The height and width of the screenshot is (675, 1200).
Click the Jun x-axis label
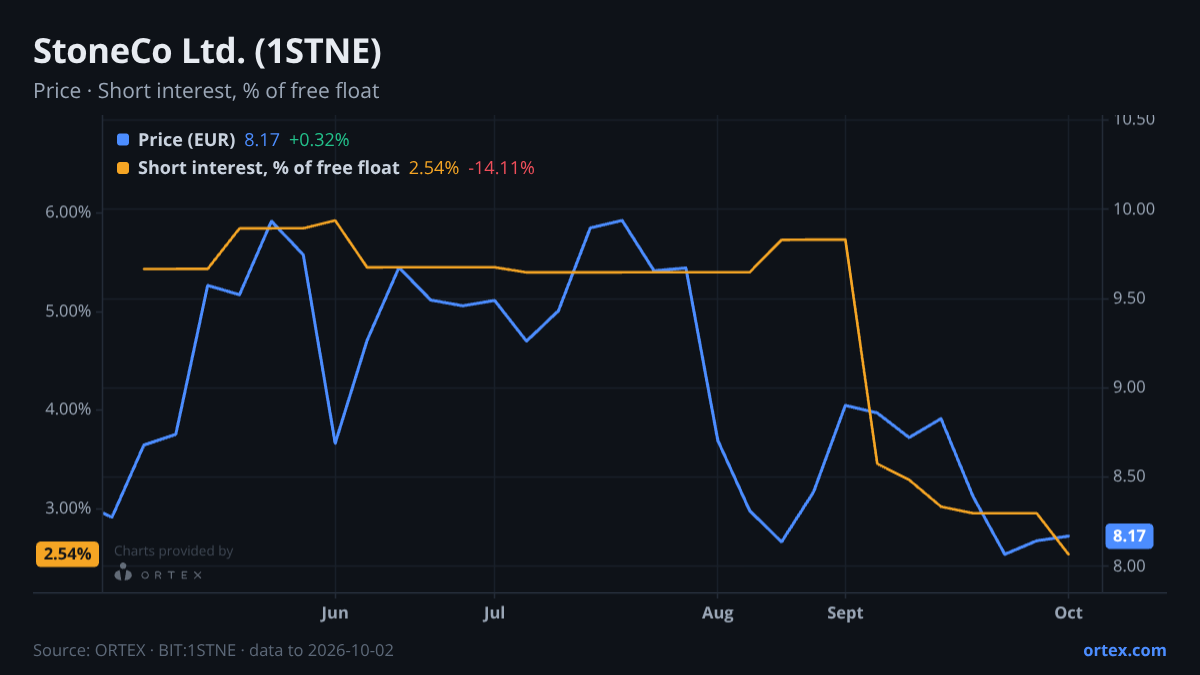(x=335, y=612)
